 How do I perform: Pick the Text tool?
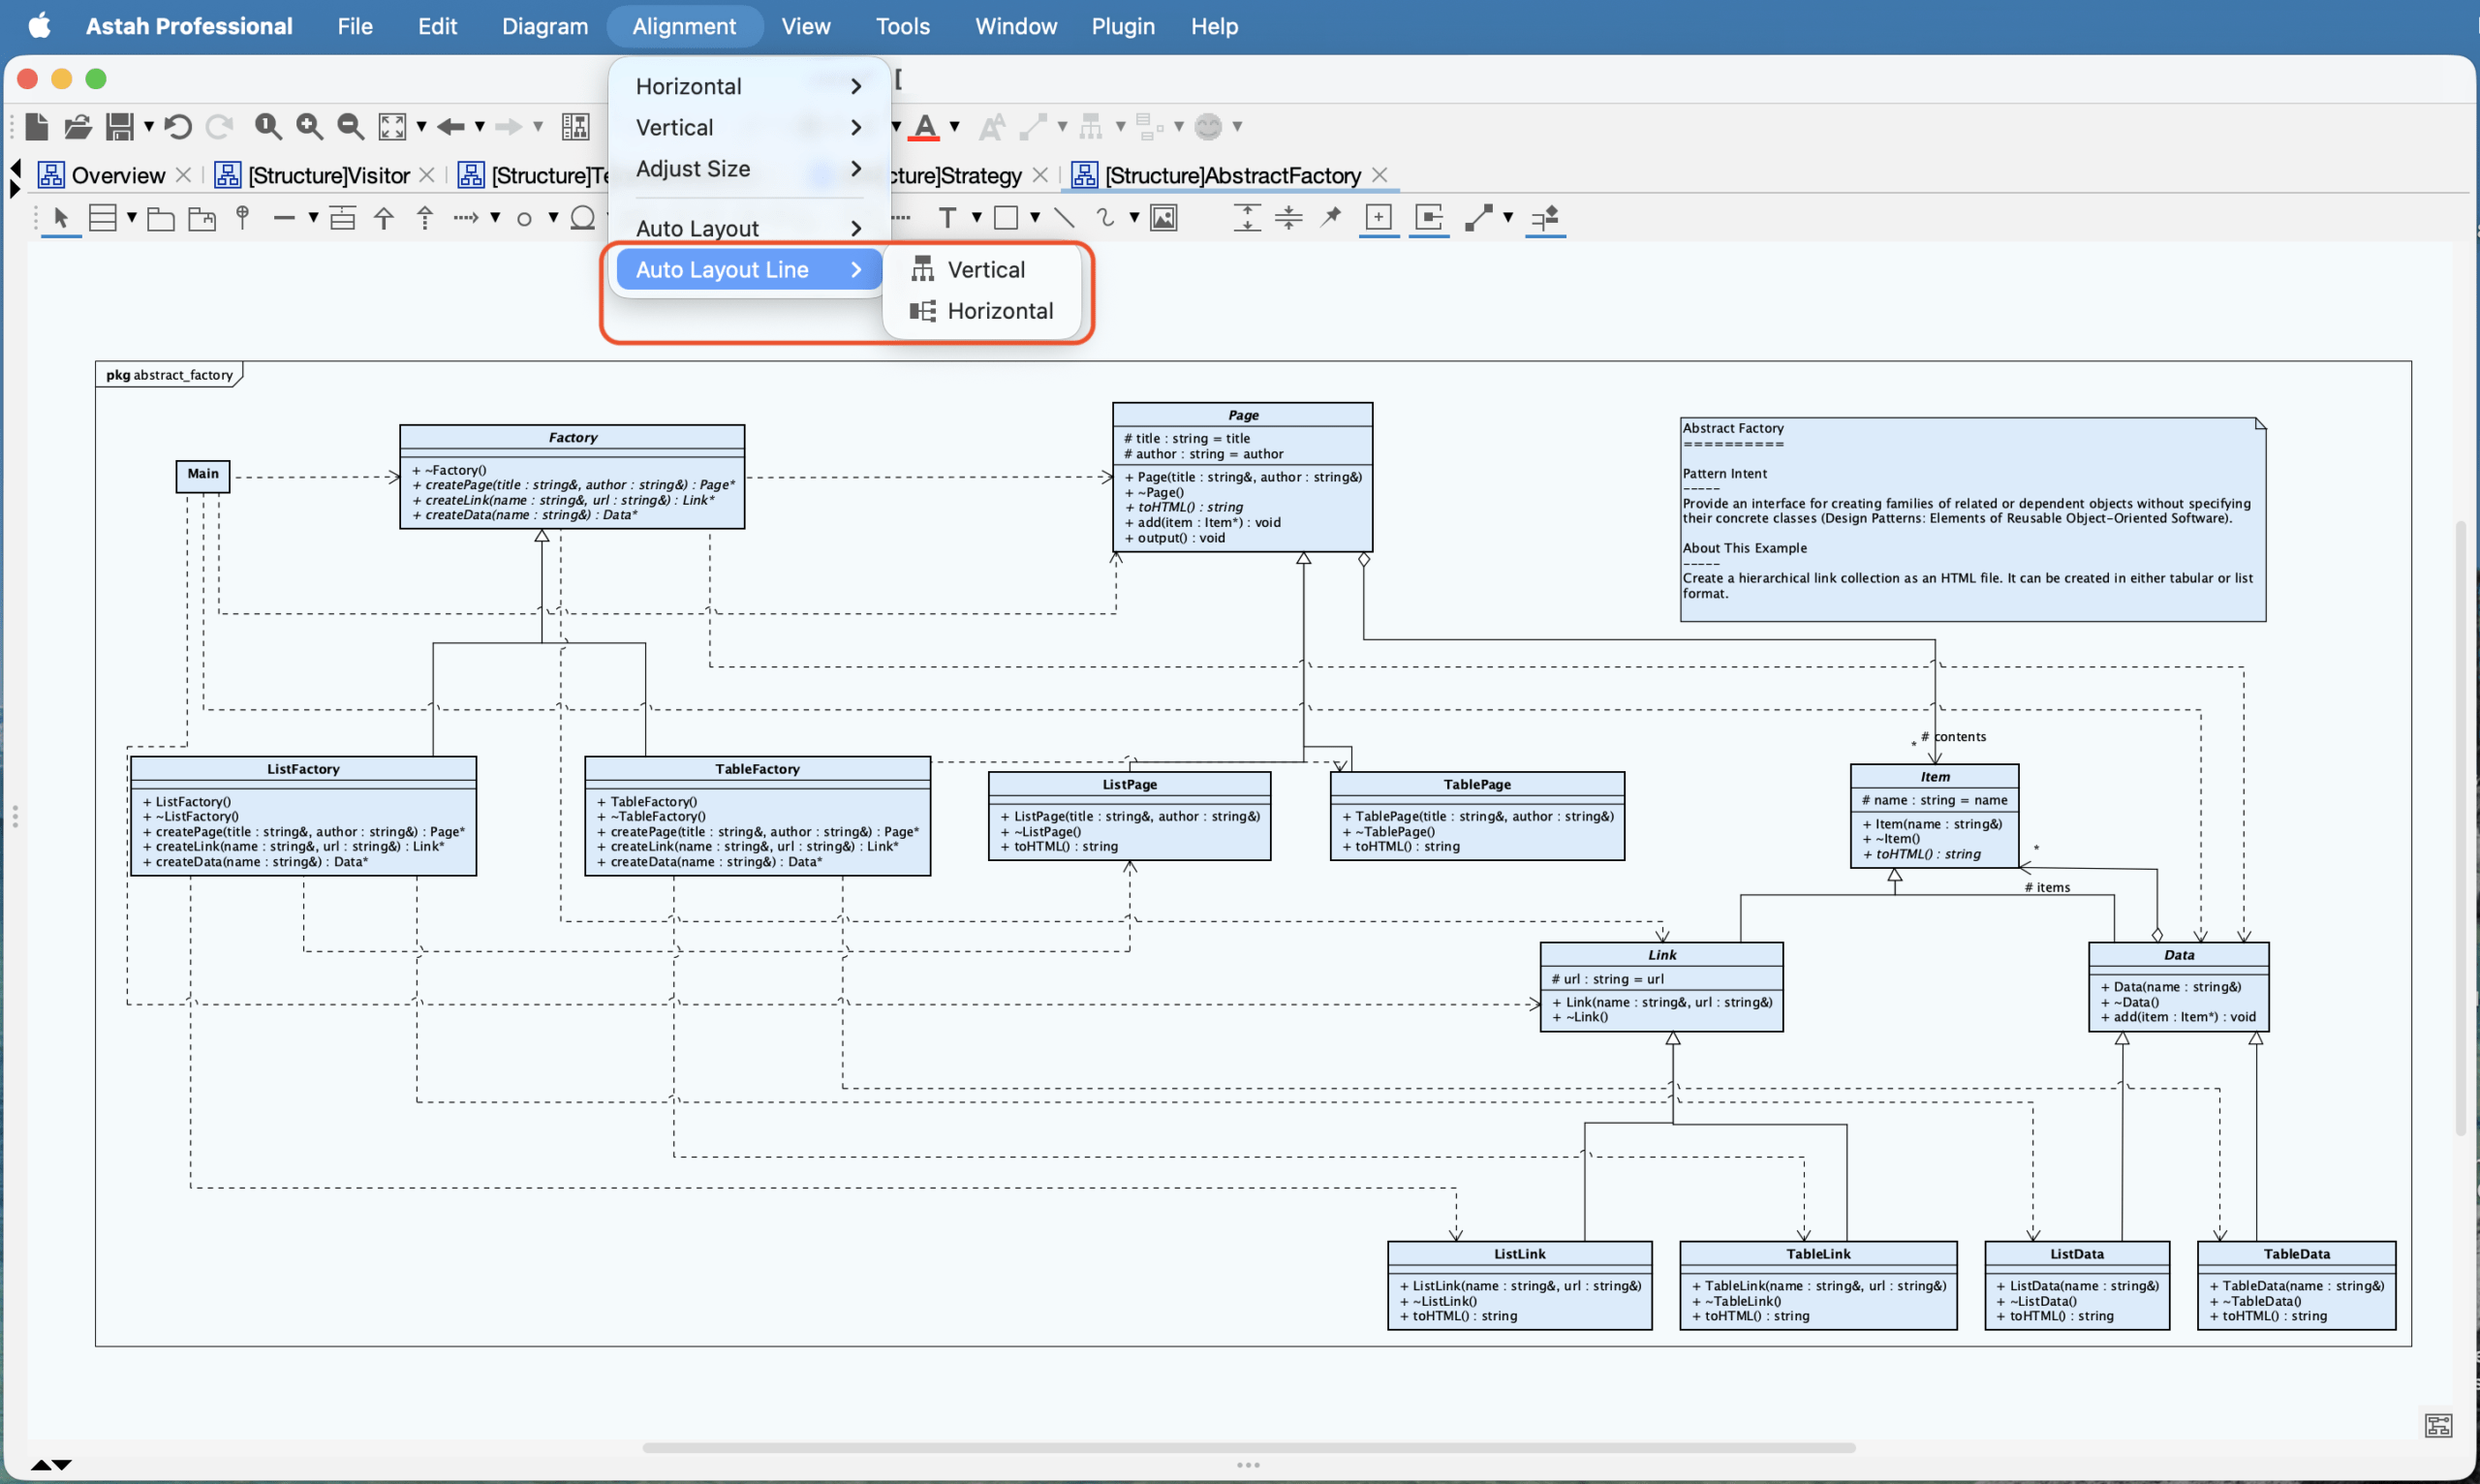coord(947,218)
